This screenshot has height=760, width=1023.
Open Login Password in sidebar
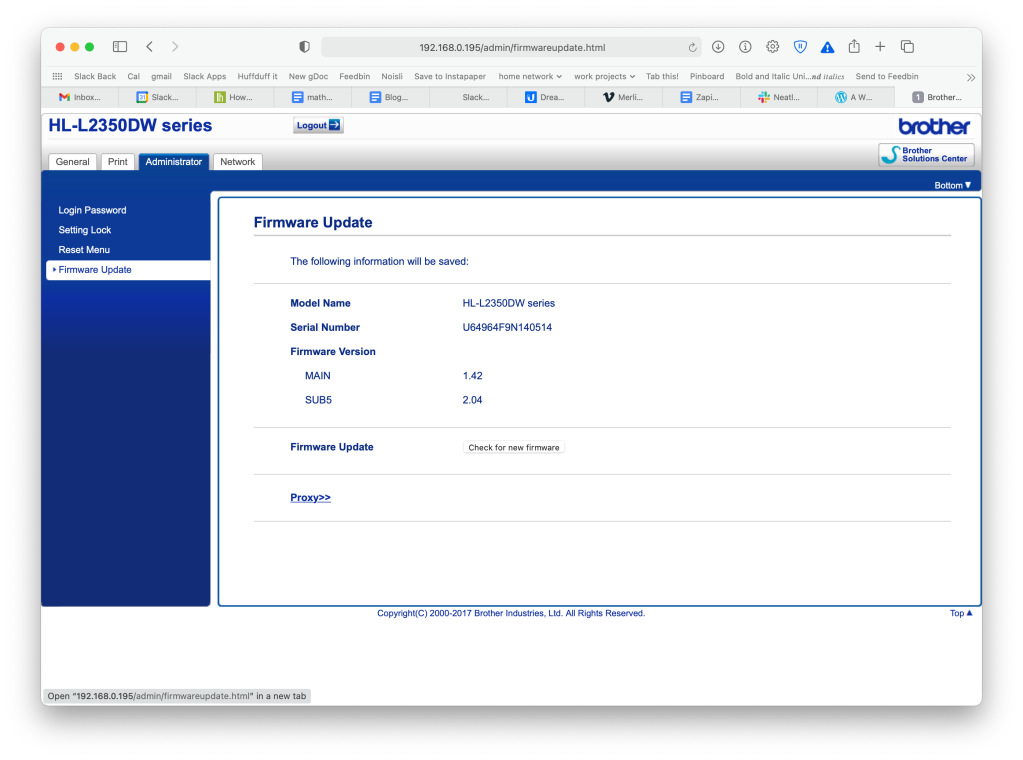pyautogui.click(x=92, y=210)
